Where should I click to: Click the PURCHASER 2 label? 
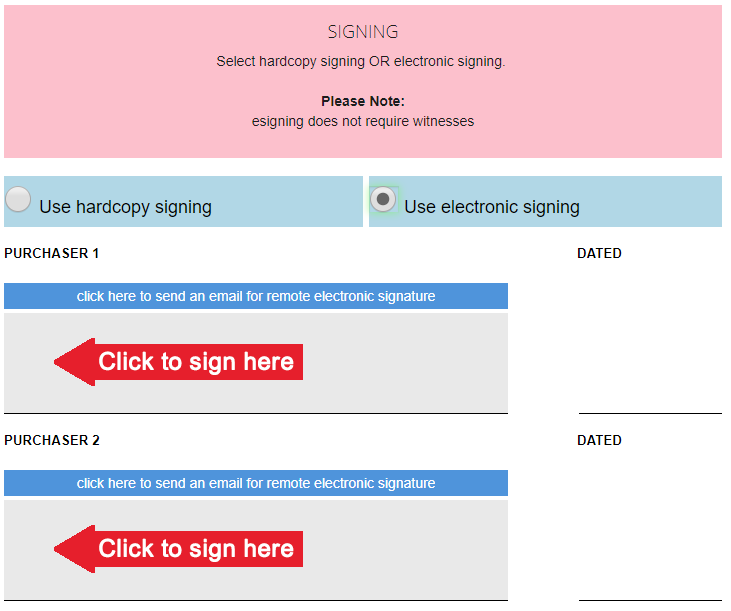(52, 440)
